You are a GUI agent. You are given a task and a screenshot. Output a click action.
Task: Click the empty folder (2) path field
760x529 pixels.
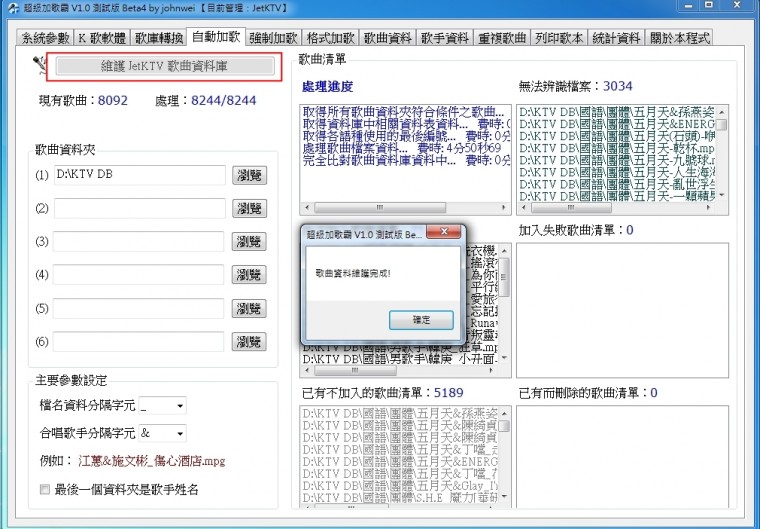[x=140, y=208]
